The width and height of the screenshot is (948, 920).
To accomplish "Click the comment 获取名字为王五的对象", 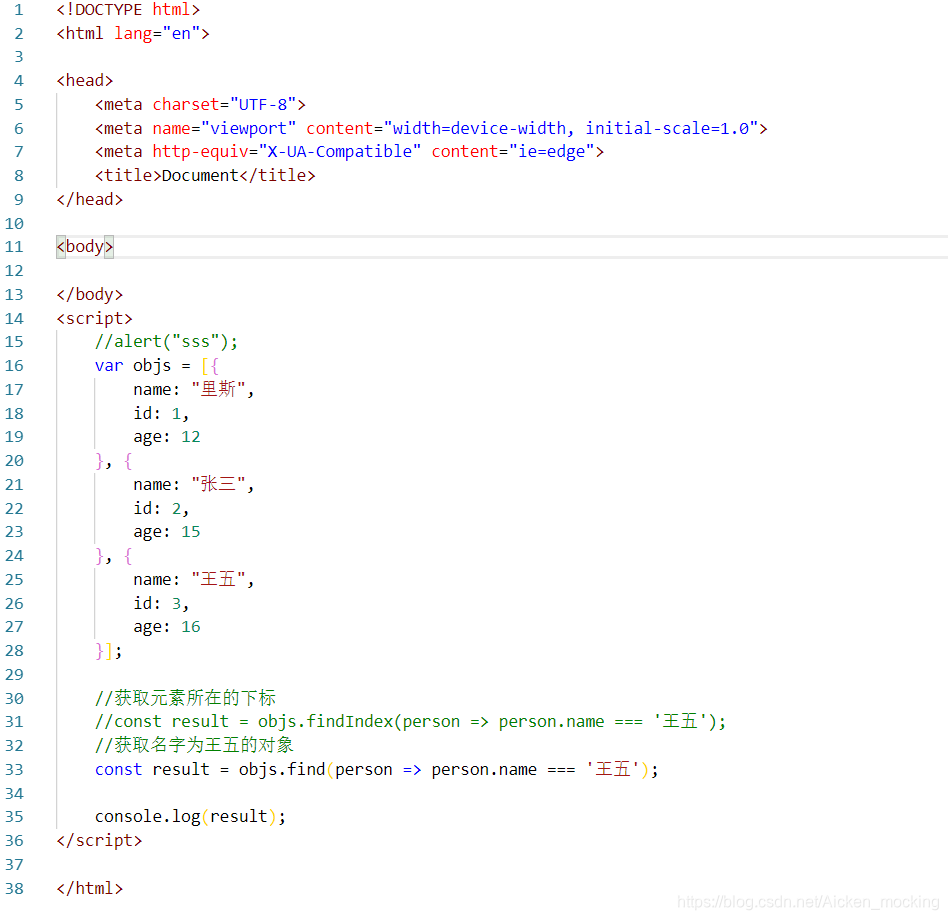I will (x=194, y=745).
